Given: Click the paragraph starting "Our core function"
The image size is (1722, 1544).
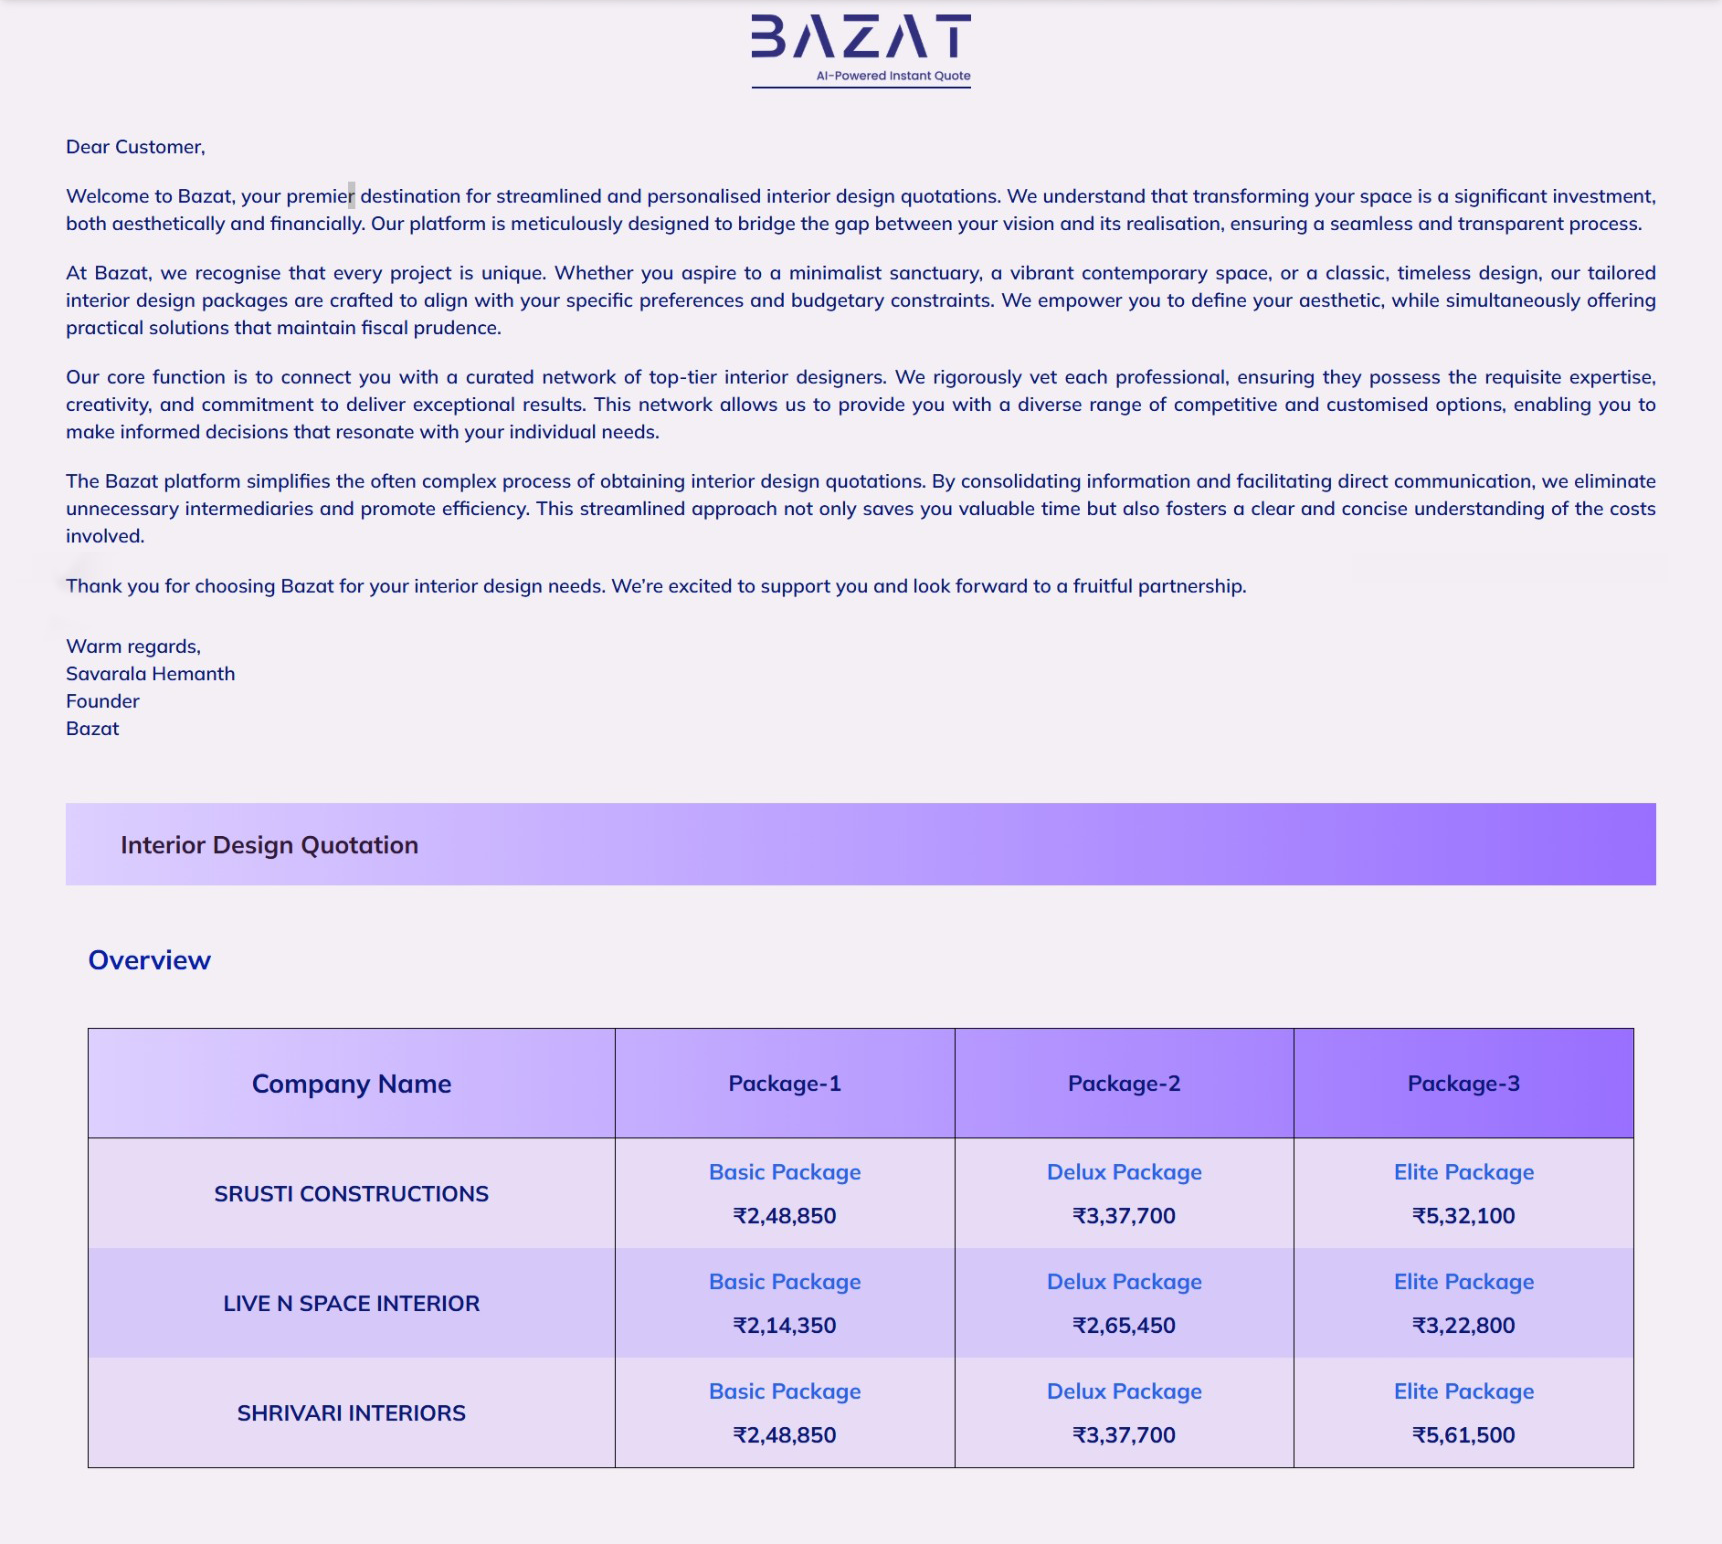Looking at the screenshot, I should (x=861, y=404).
